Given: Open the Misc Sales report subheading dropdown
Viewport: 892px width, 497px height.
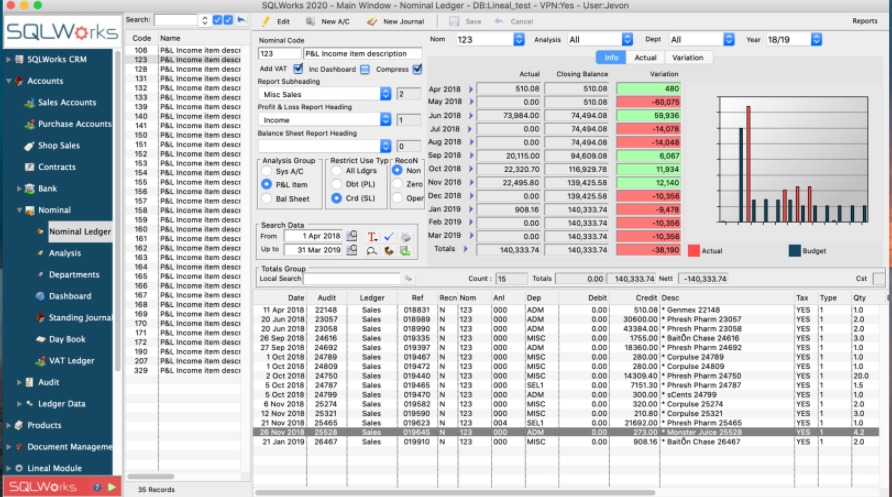Looking at the screenshot, I should point(386,94).
